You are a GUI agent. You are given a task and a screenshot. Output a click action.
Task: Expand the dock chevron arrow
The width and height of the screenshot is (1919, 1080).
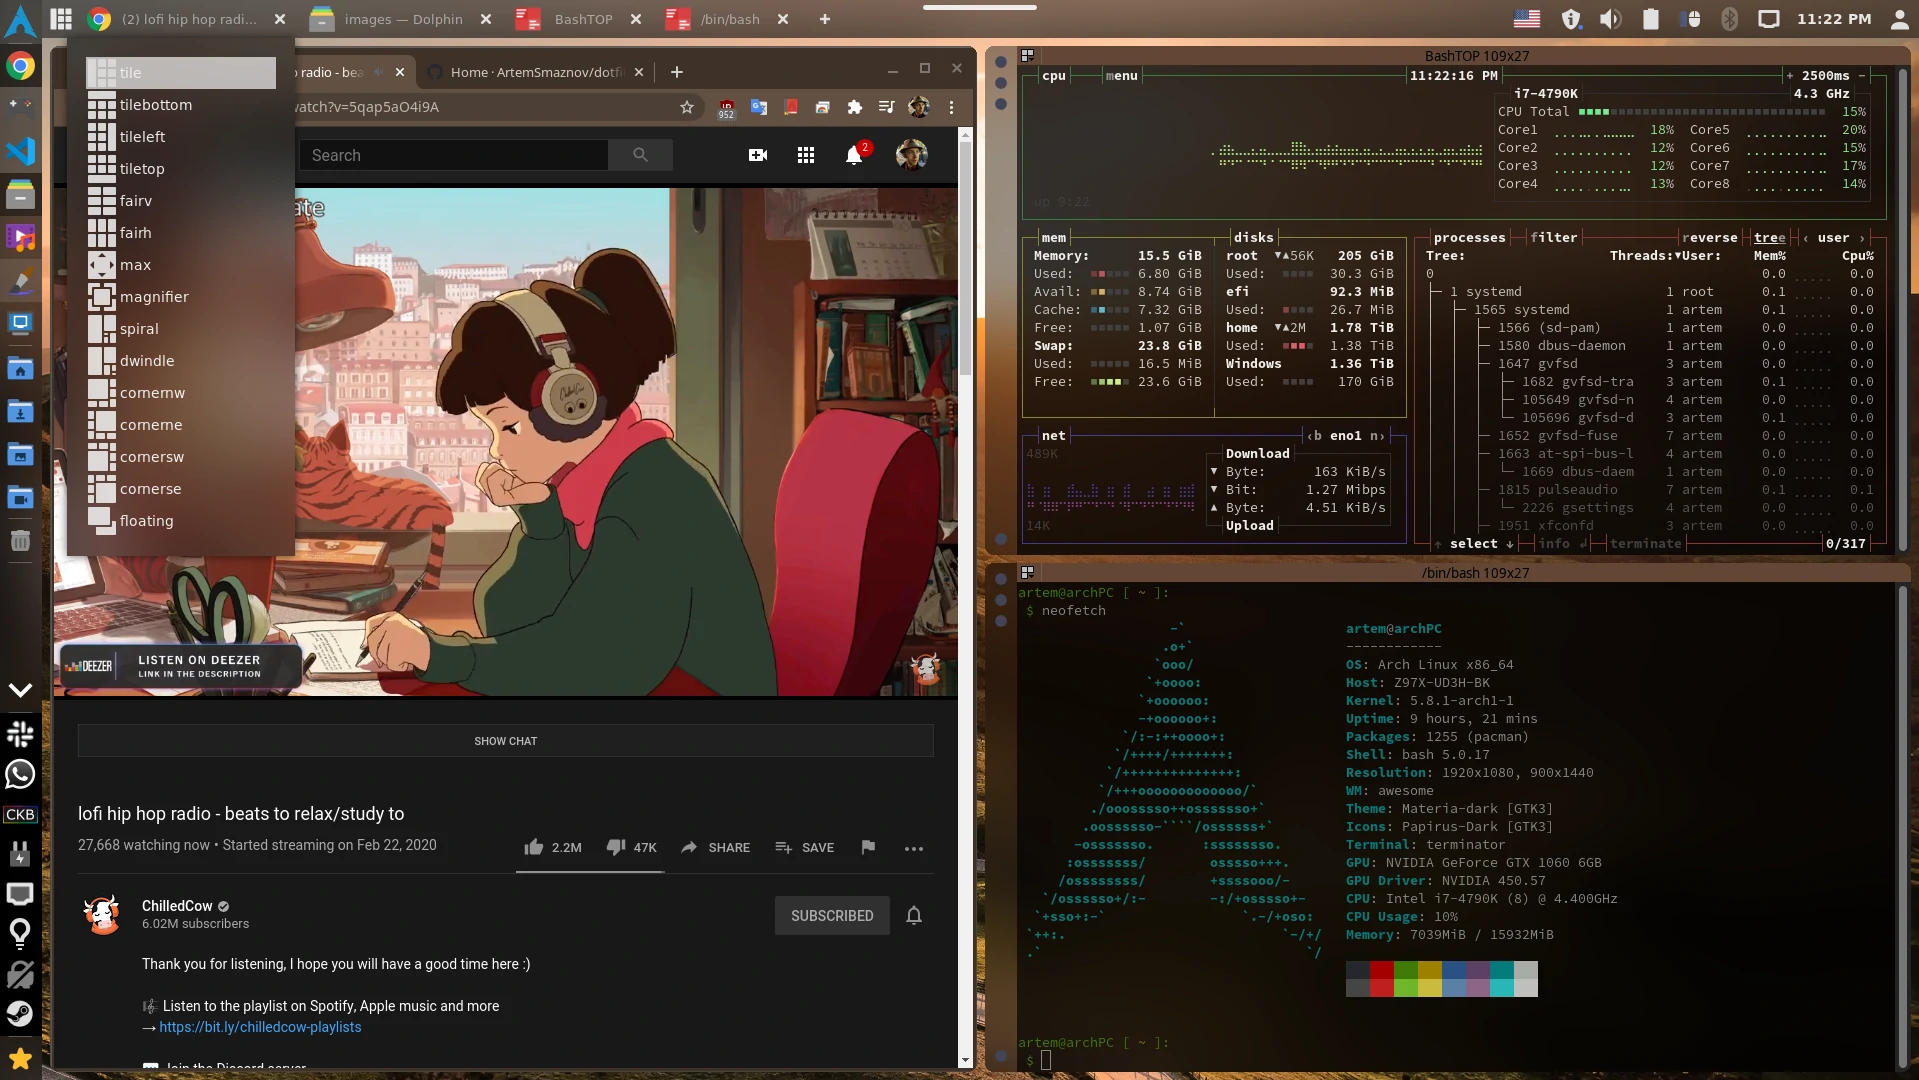[20, 690]
